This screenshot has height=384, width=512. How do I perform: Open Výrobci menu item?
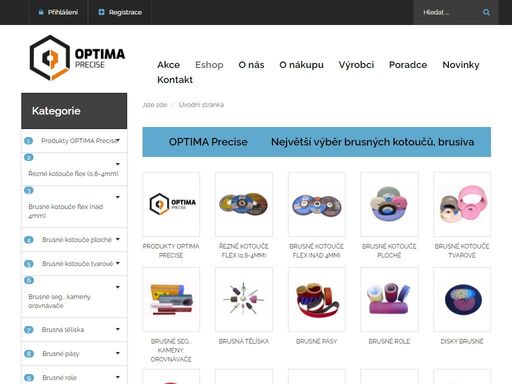356,65
